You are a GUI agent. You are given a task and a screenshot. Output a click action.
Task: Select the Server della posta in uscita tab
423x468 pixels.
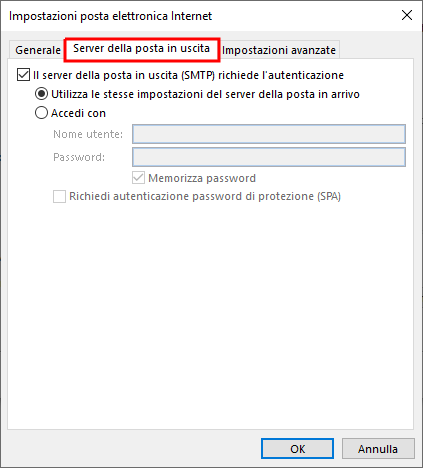[142, 49]
